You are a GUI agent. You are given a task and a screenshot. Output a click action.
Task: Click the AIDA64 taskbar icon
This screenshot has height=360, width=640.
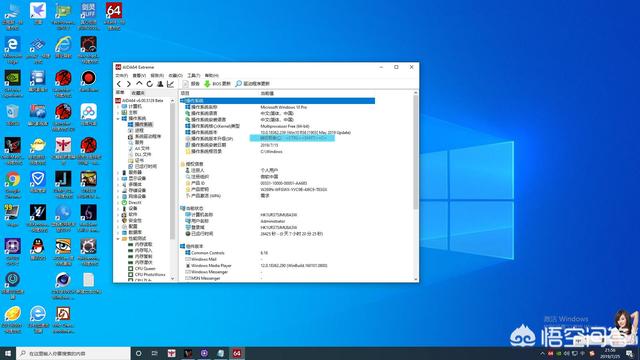(x=237, y=353)
